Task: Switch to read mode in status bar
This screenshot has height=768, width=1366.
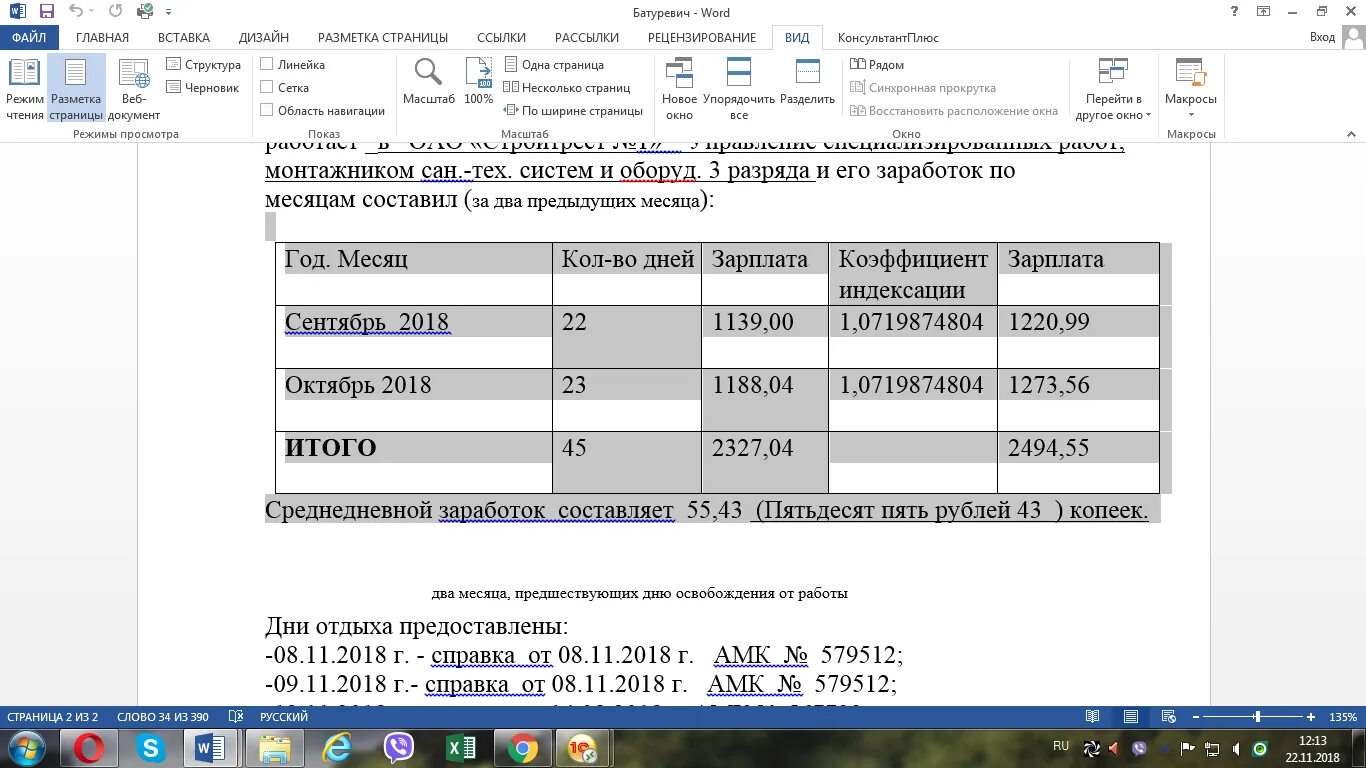Action: pyautogui.click(x=1093, y=717)
